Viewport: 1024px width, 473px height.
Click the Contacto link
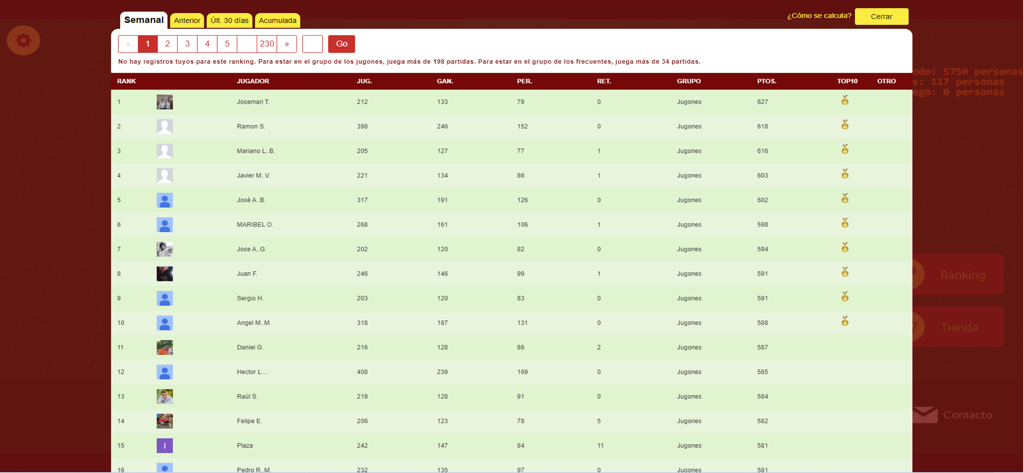click(x=967, y=415)
